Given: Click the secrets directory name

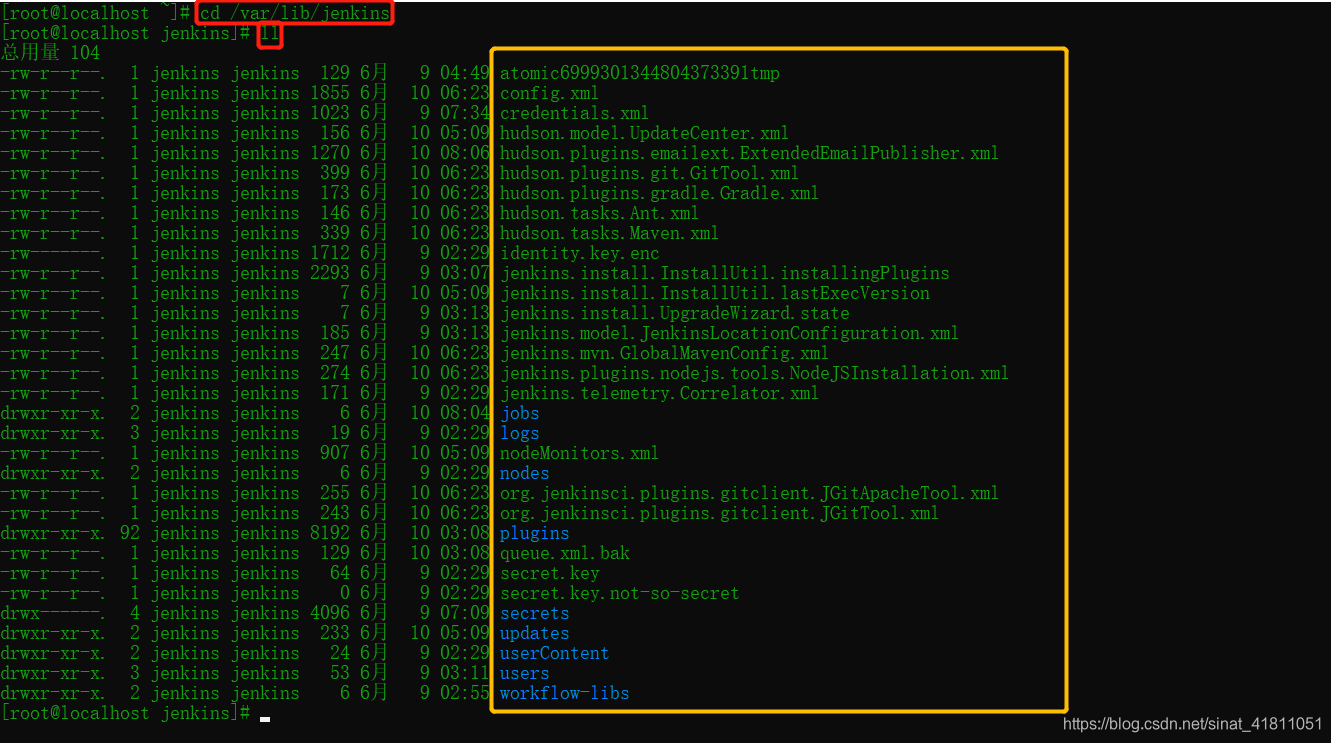Looking at the screenshot, I should tap(535, 613).
